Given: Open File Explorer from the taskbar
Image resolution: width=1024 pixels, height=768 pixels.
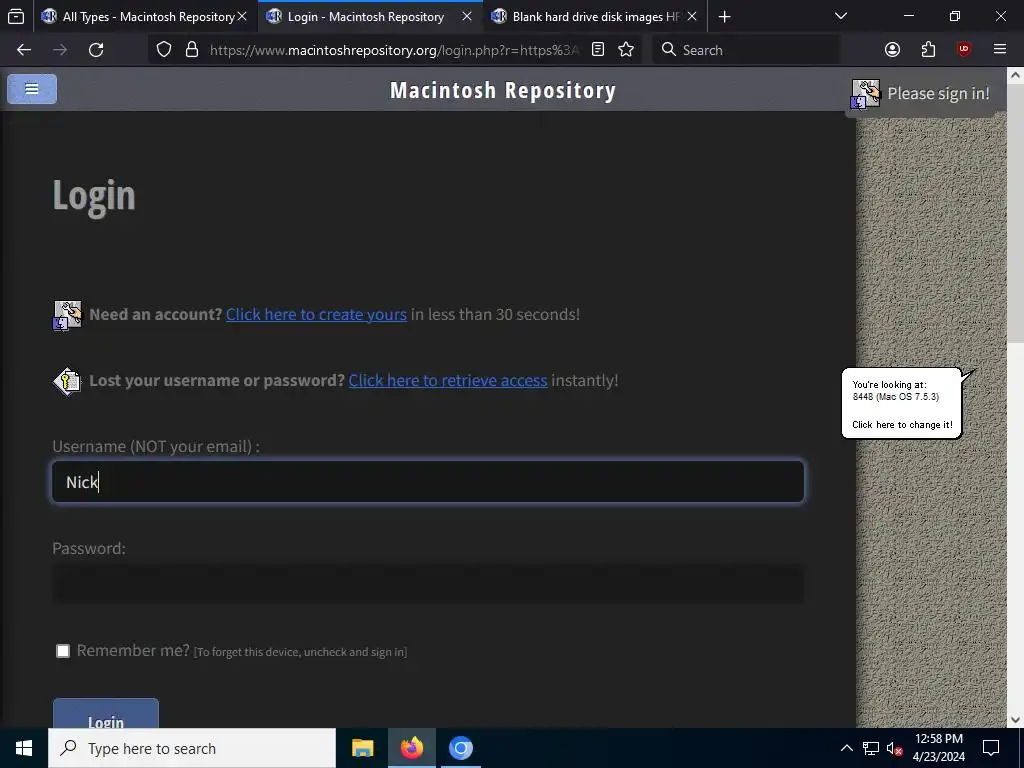Looking at the screenshot, I should pos(362,748).
